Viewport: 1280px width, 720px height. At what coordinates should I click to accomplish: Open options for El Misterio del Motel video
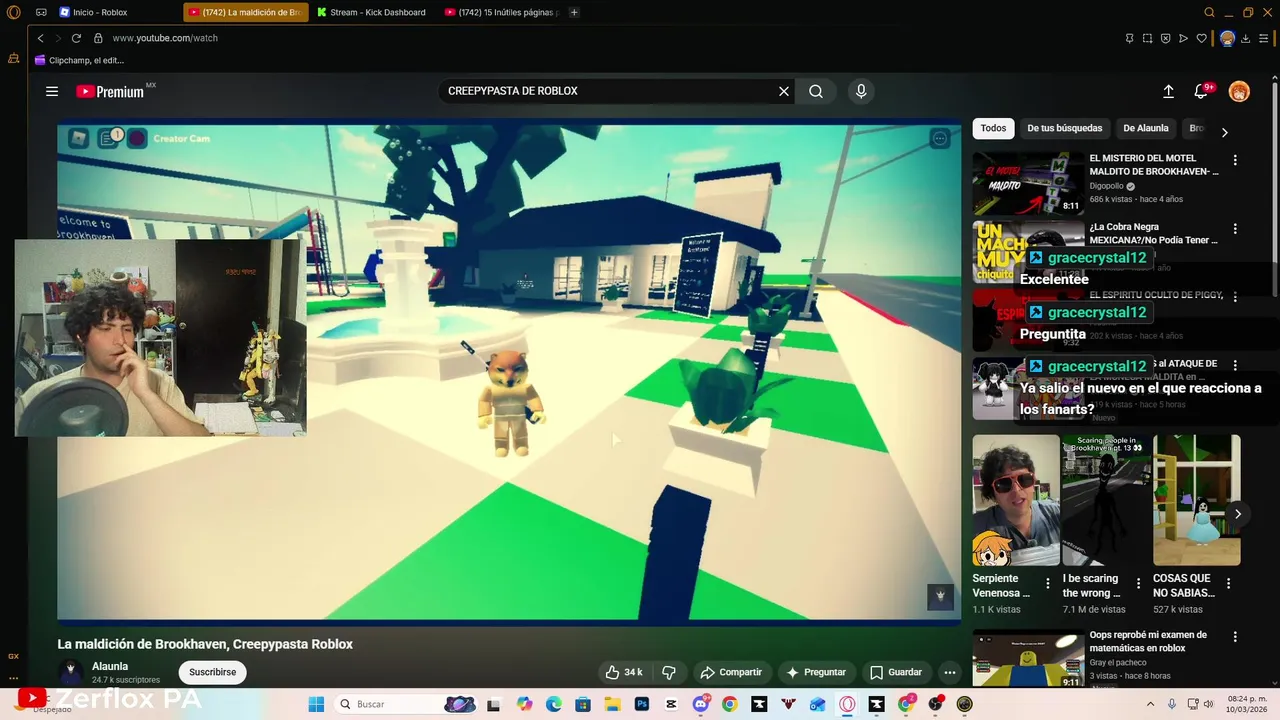[1235, 160]
